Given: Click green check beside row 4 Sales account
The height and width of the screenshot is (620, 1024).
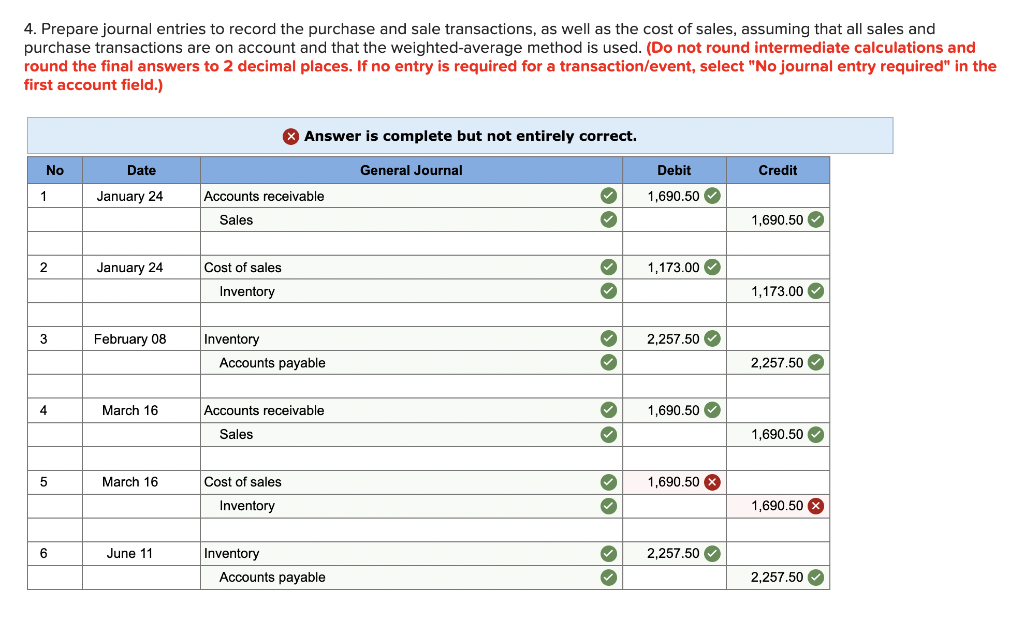Looking at the screenshot, I should pos(609,434).
